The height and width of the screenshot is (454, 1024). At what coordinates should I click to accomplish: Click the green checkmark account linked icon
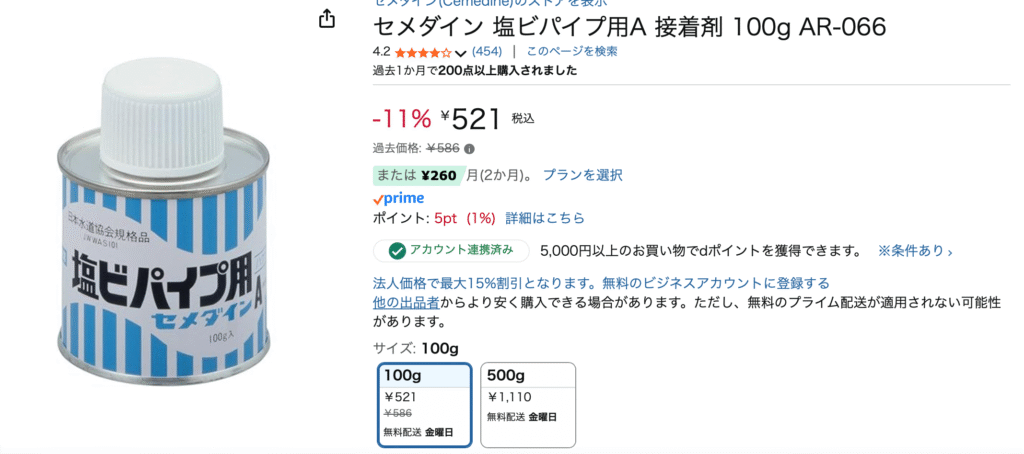pyautogui.click(x=396, y=251)
